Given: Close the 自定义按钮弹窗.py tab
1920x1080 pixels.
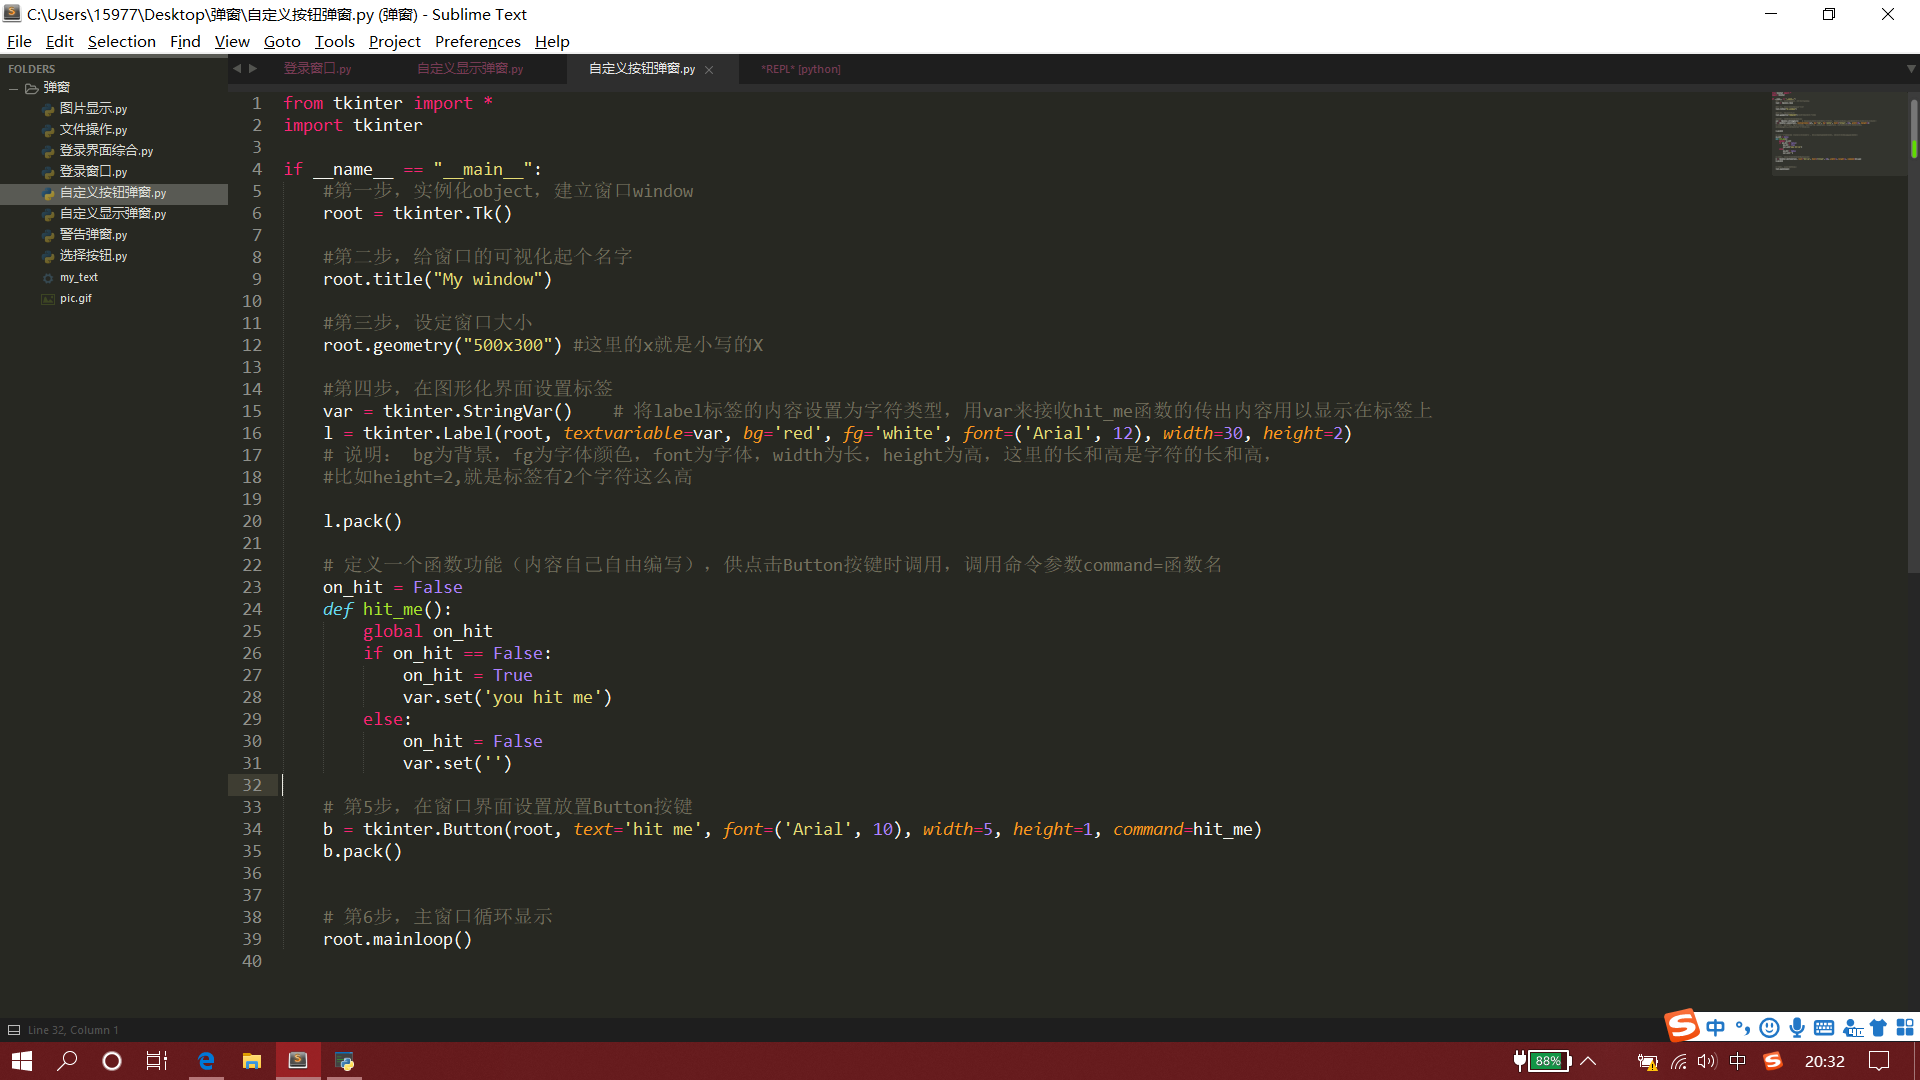Looking at the screenshot, I should [709, 70].
